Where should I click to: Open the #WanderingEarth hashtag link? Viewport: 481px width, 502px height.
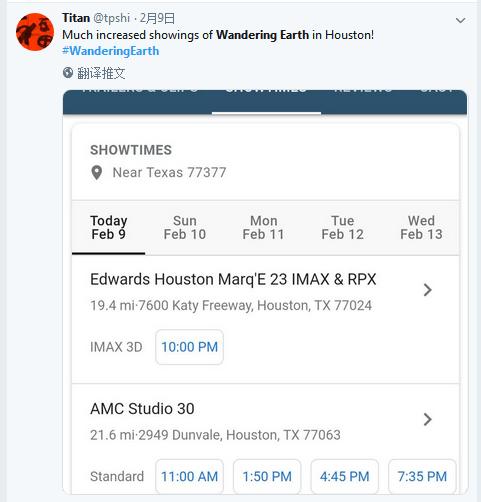(111, 51)
